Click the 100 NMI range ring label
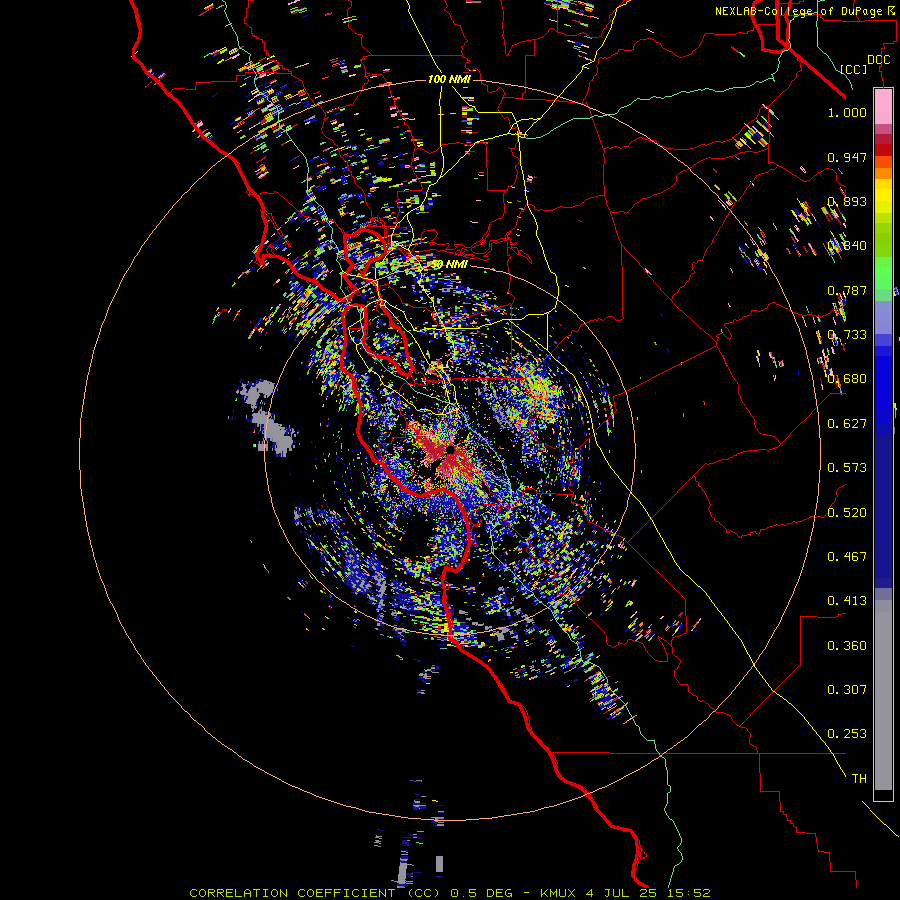 pyautogui.click(x=449, y=79)
